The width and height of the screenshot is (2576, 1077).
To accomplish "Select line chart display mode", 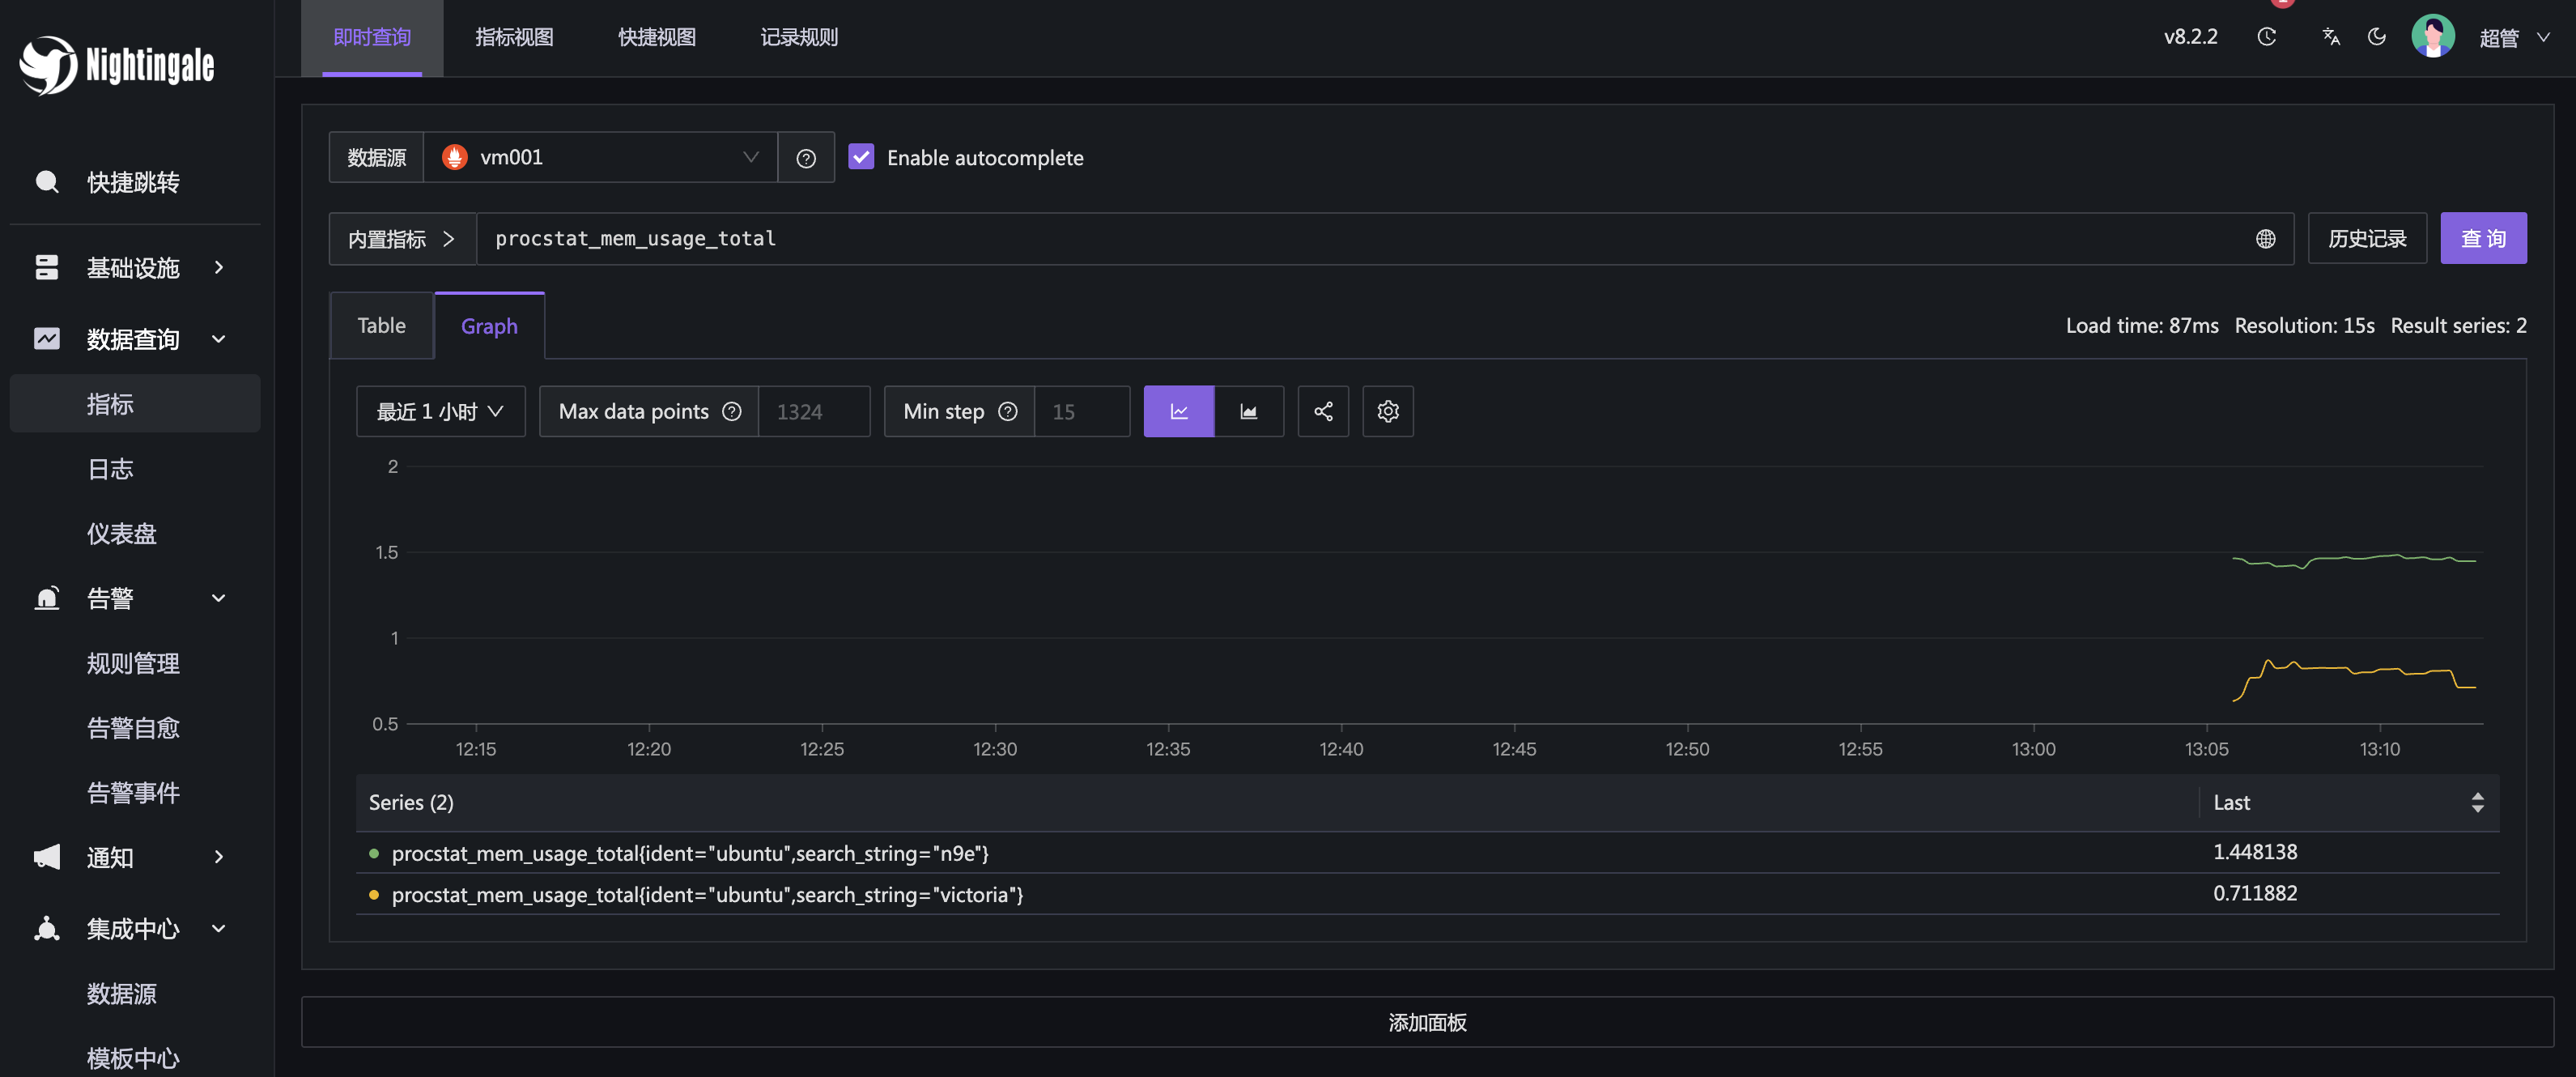I will pyautogui.click(x=1179, y=411).
